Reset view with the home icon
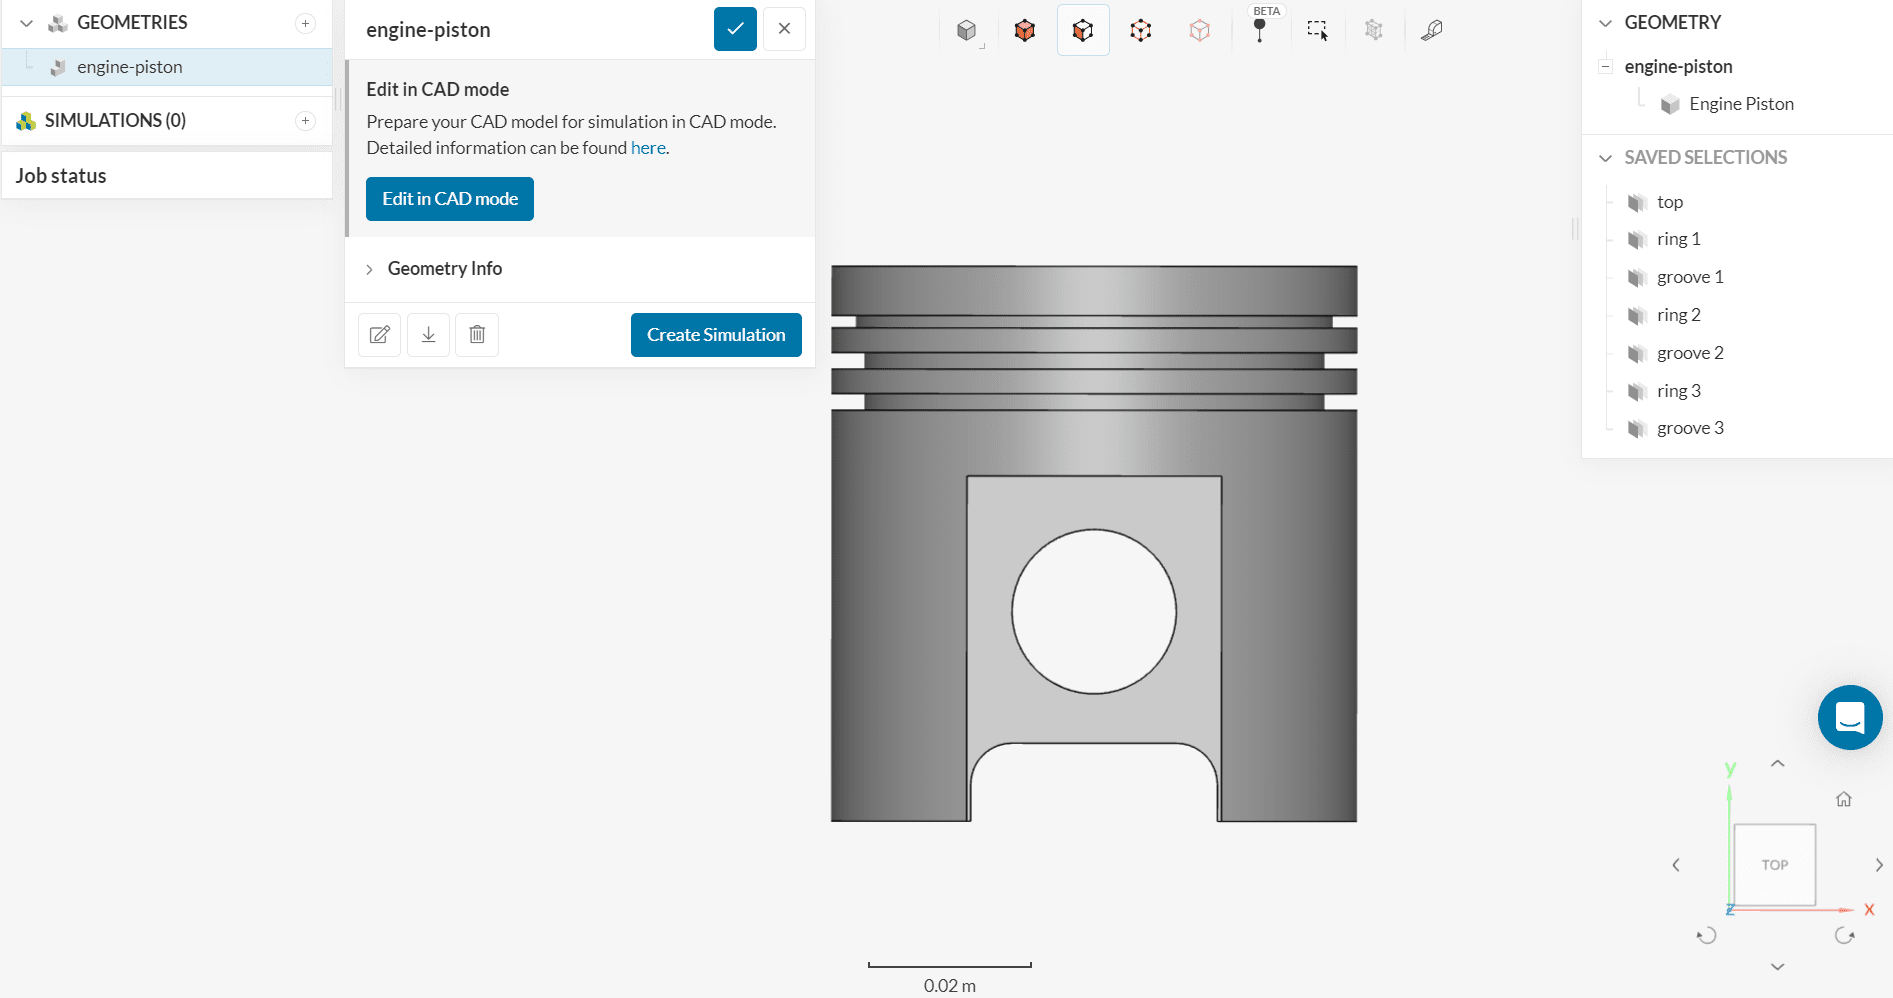This screenshot has width=1893, height=998. 1844,799
